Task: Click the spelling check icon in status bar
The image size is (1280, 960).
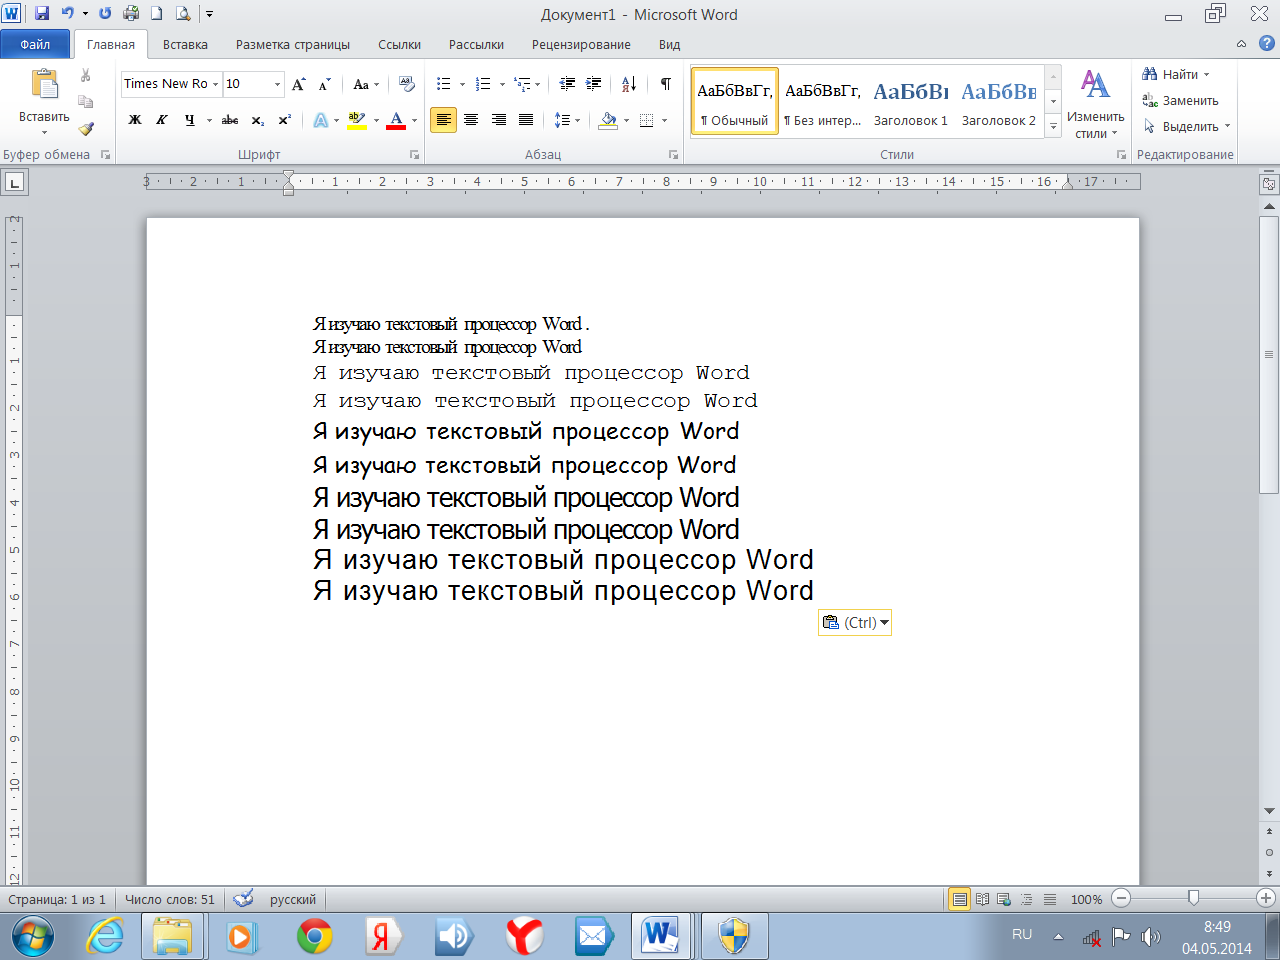Action: pyautogui.click(x=243, y=899)
